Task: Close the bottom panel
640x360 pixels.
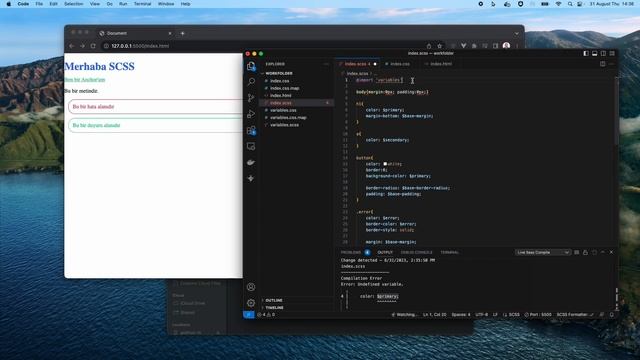Action: 611,253
